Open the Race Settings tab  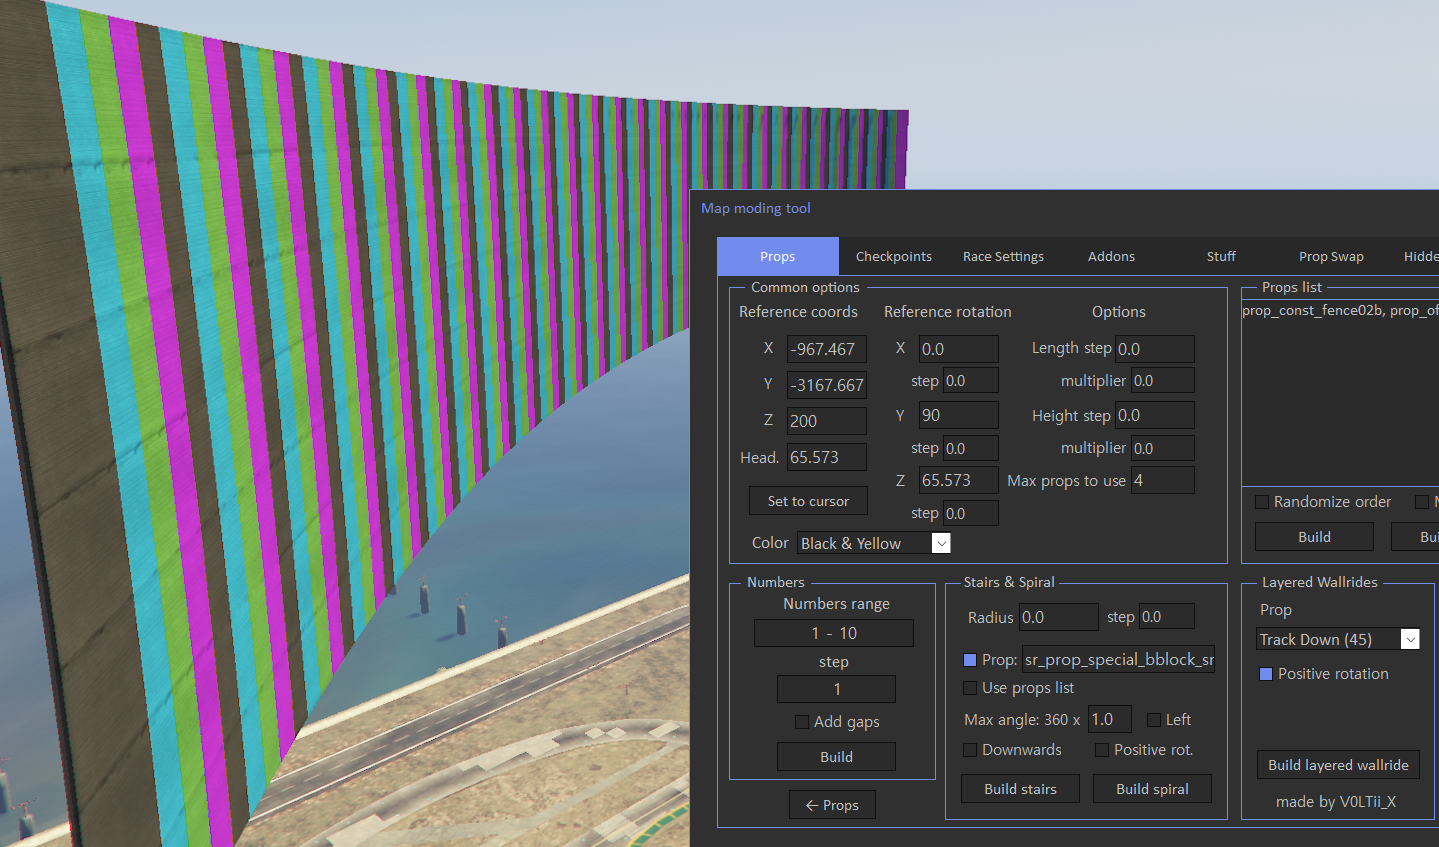coord(1003,256)
